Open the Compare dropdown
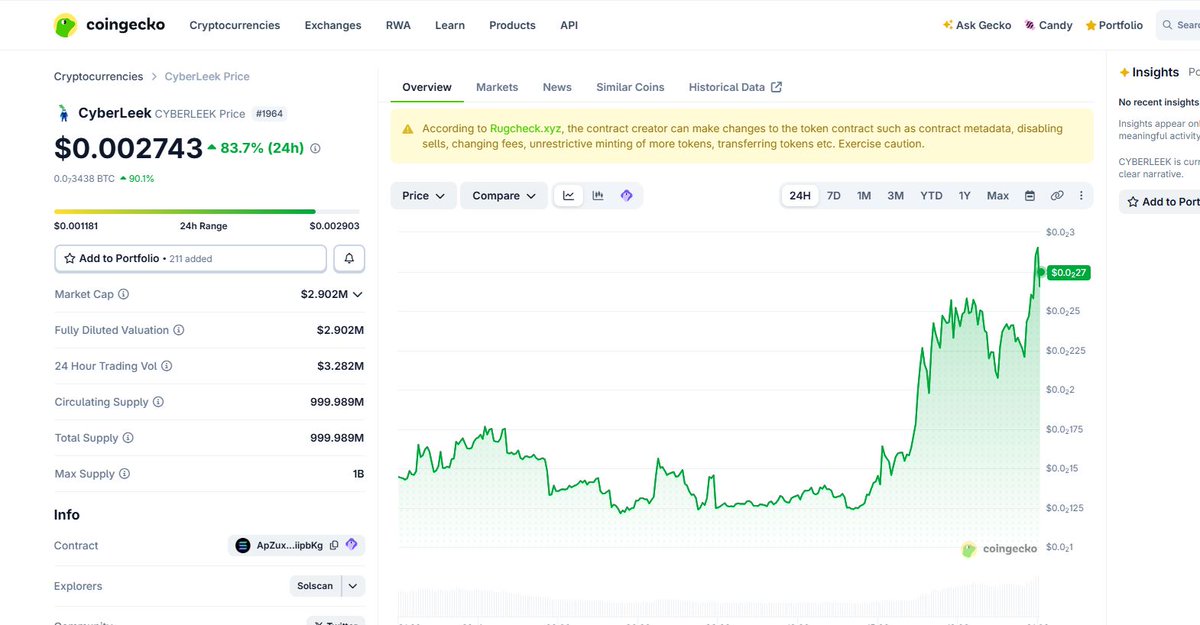The width and height of the screenshot is (1200, 625). coord(504,196)
